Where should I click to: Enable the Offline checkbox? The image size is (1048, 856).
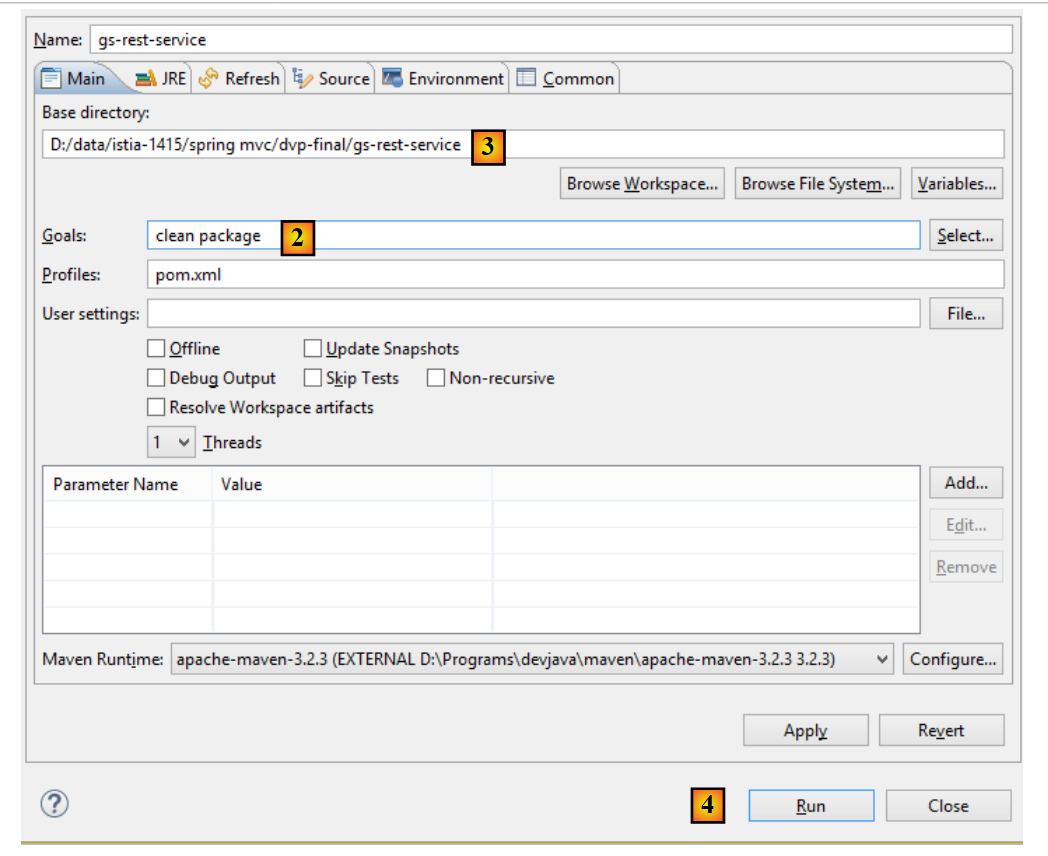pos(156,349)
